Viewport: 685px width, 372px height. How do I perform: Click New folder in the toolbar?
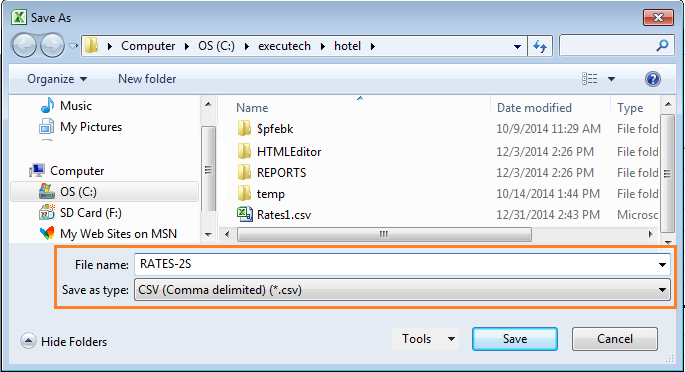(x=147, y=79)
